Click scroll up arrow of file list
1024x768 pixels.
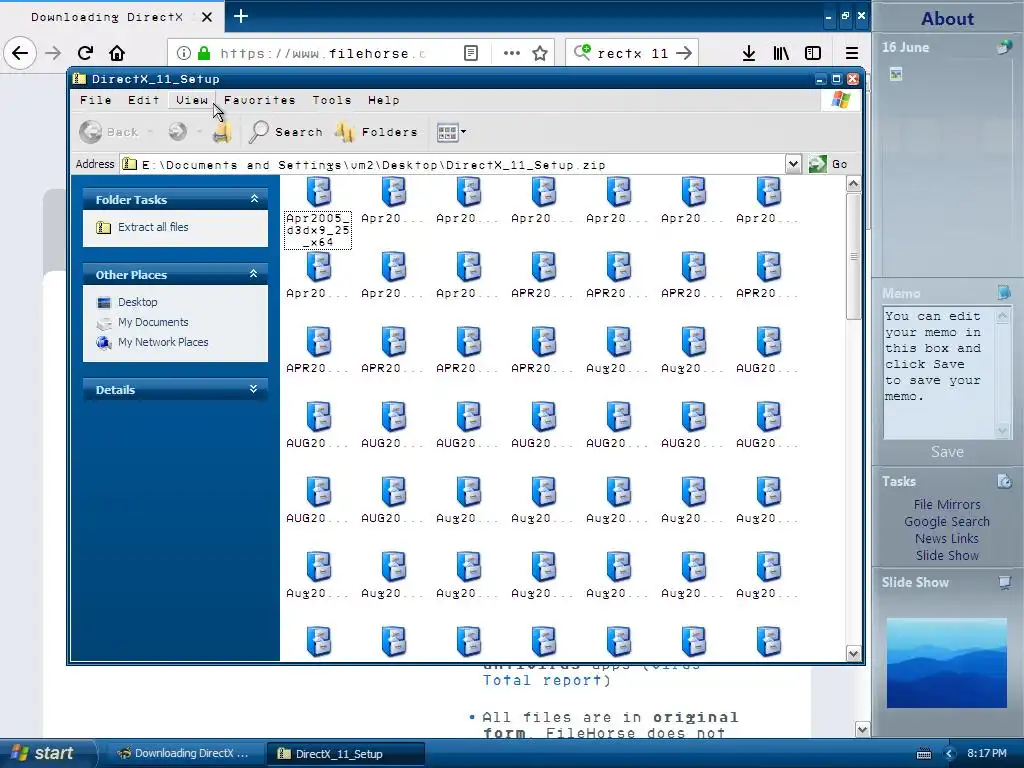click(x=853, y=184)
